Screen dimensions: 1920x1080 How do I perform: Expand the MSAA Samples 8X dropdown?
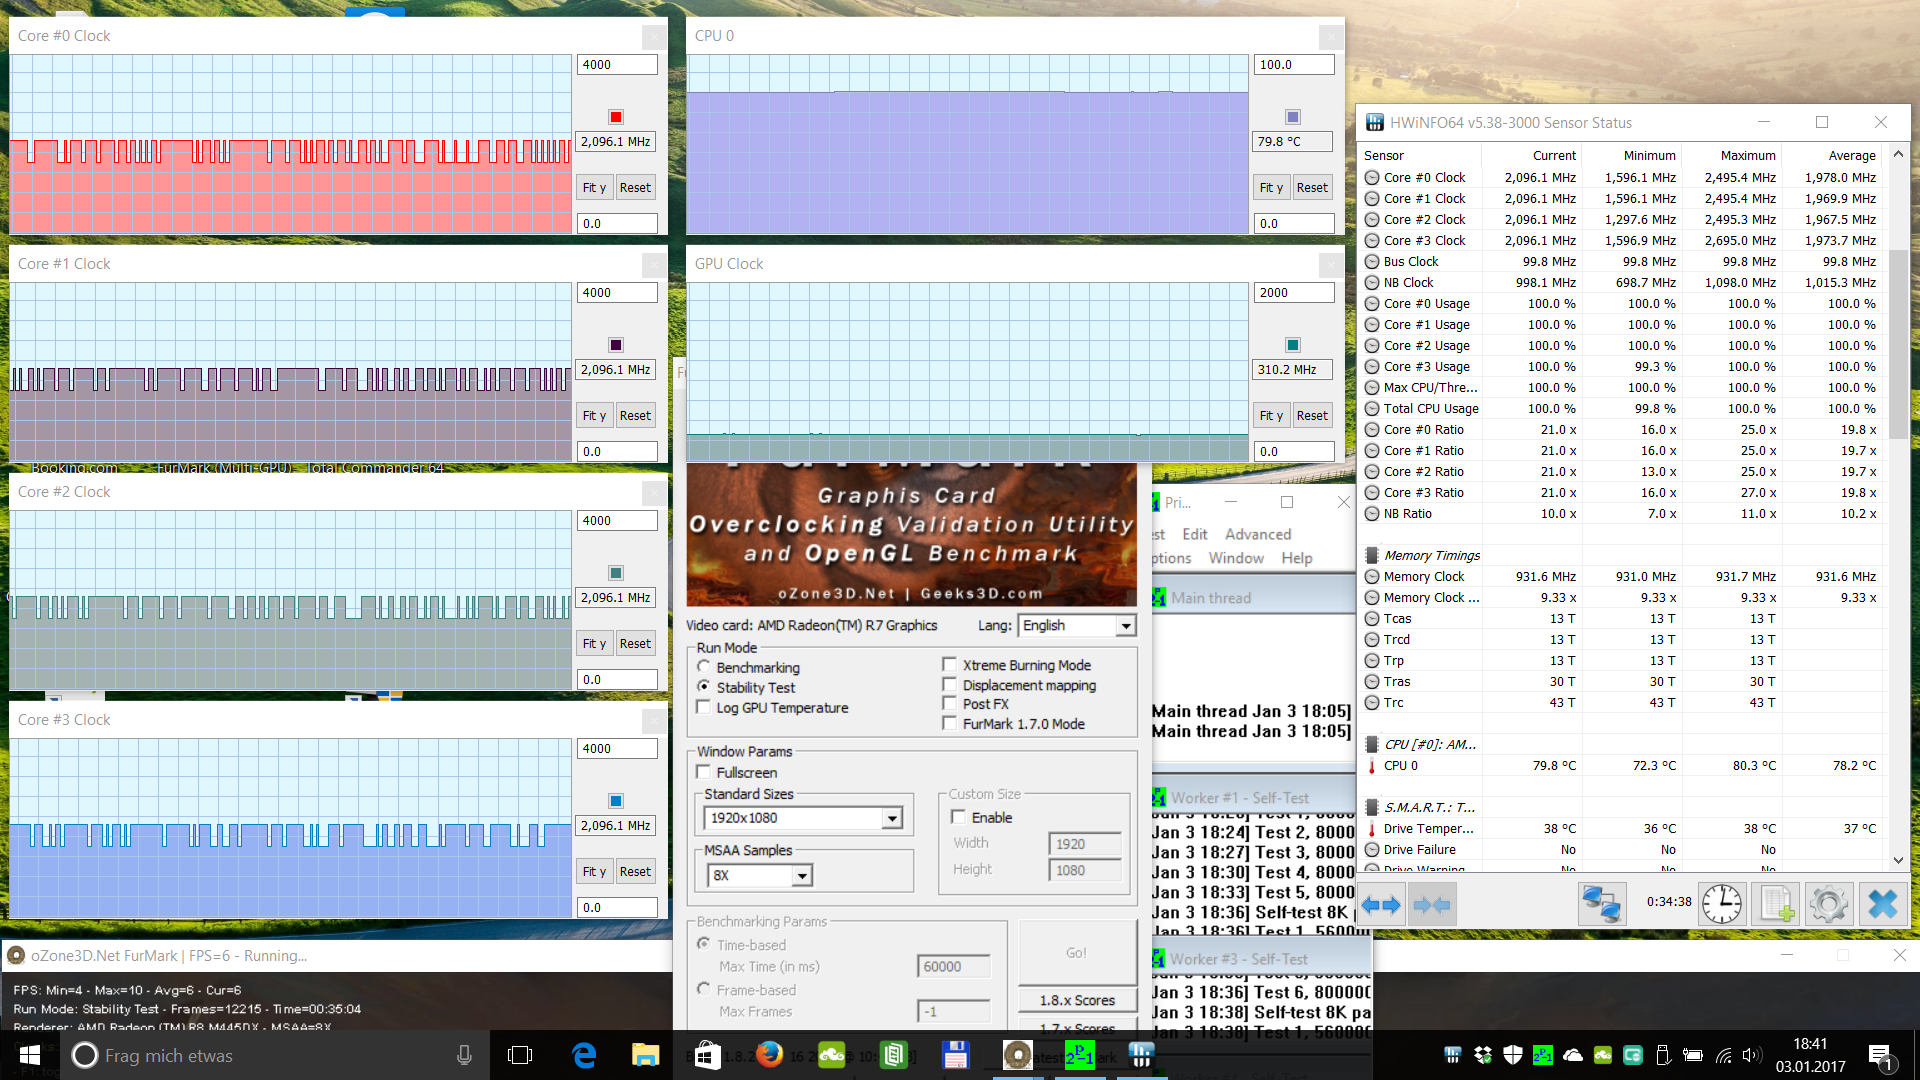point(801,875)
